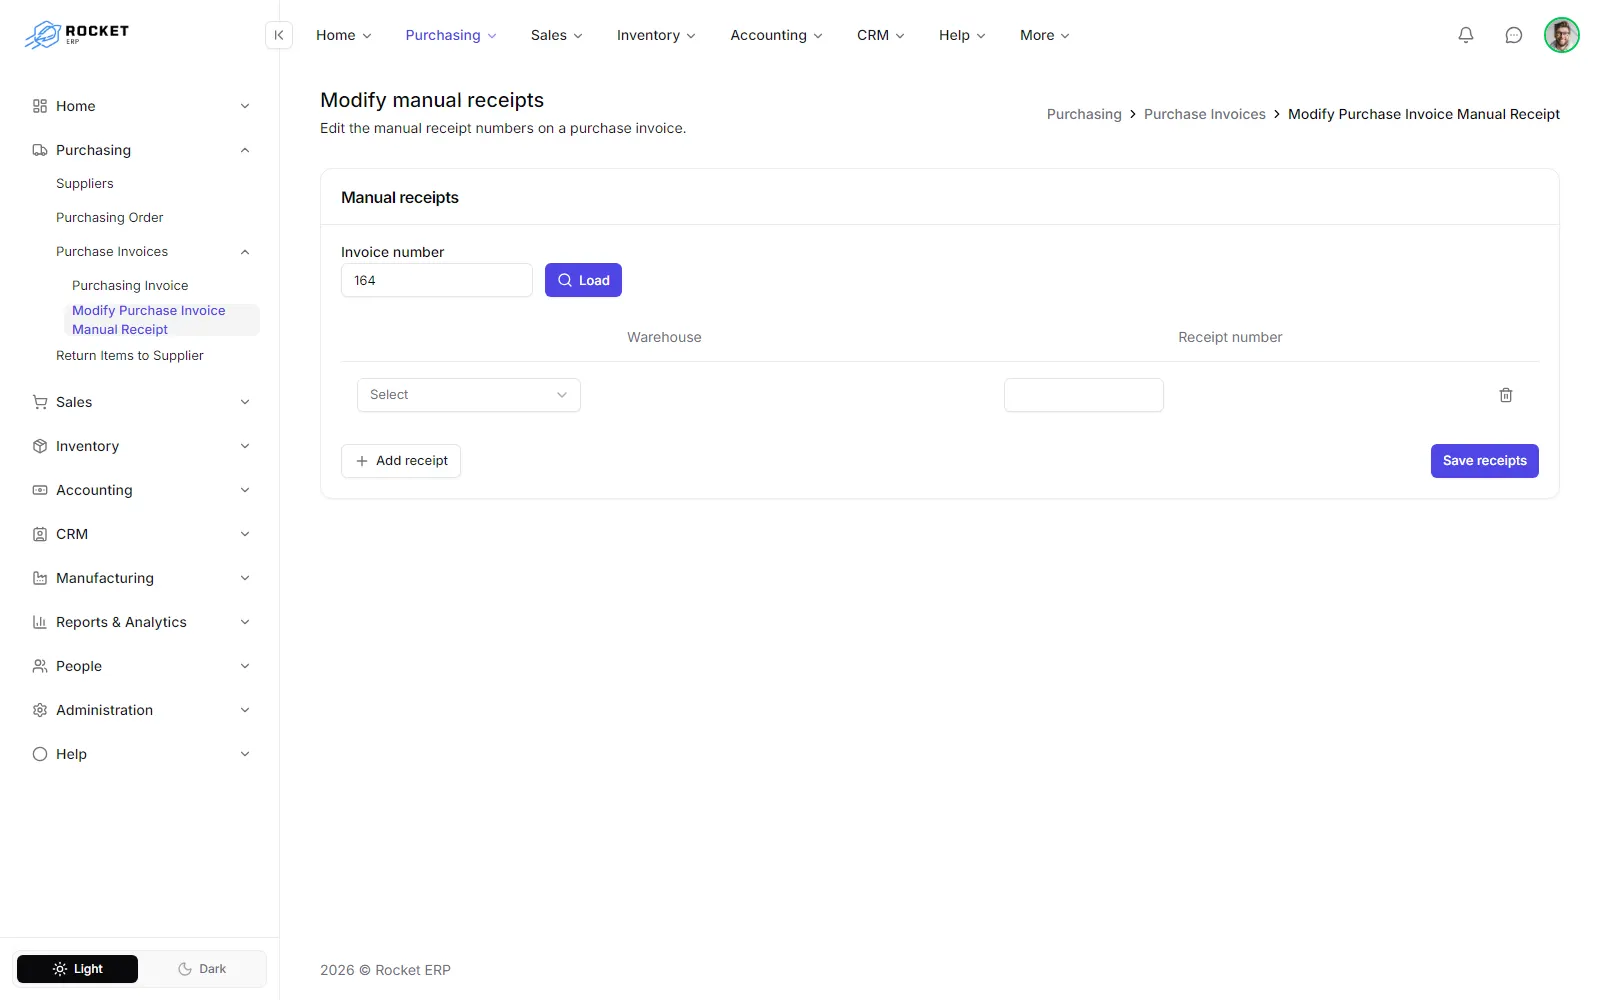Screen dimensions: 1600x1000
Task: Click the Invoice number input field
Action: [437, 280]
